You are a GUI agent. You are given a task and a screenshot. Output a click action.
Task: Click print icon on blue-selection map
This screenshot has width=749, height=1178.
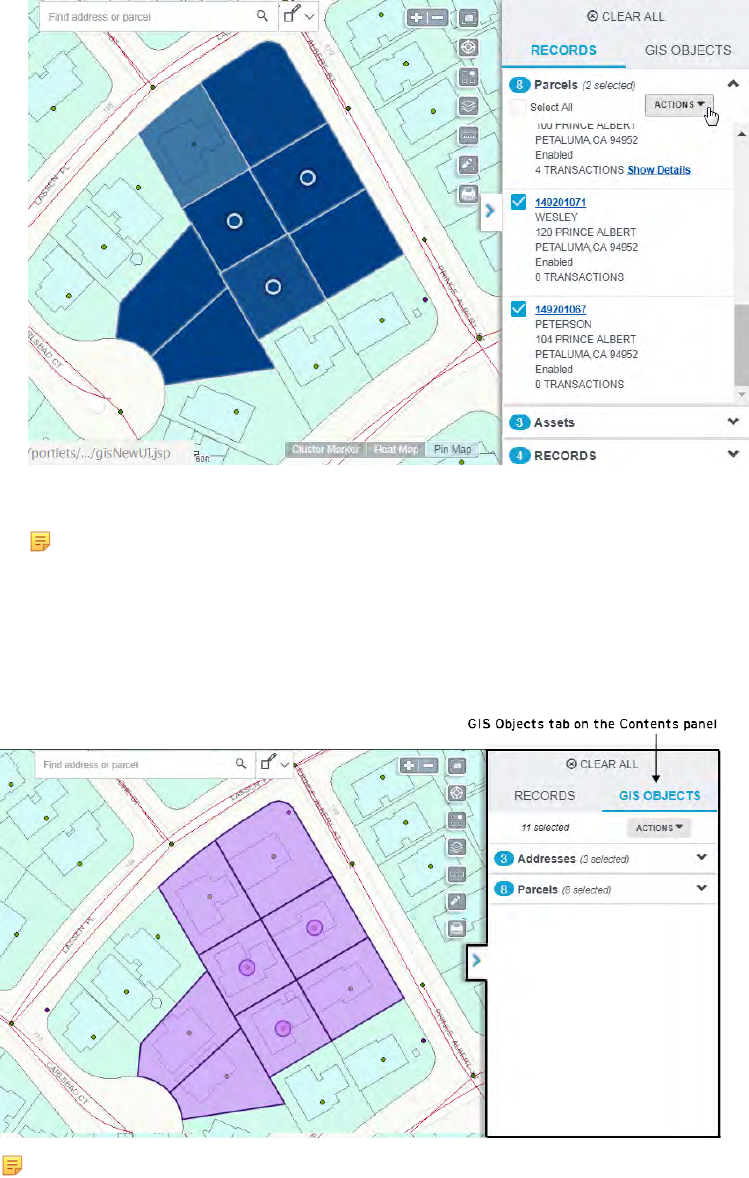[x=469, y=194]
